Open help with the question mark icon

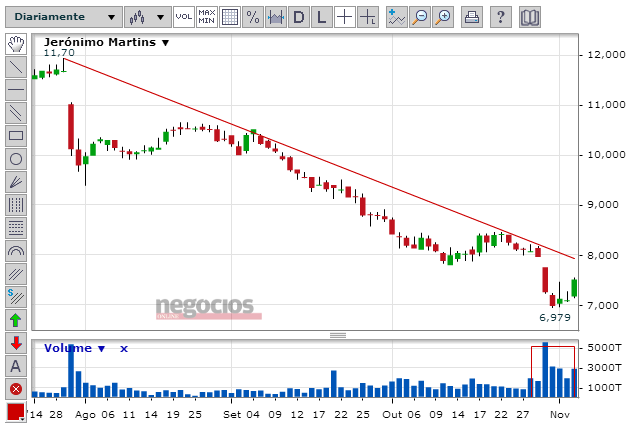tap(501, 17)
